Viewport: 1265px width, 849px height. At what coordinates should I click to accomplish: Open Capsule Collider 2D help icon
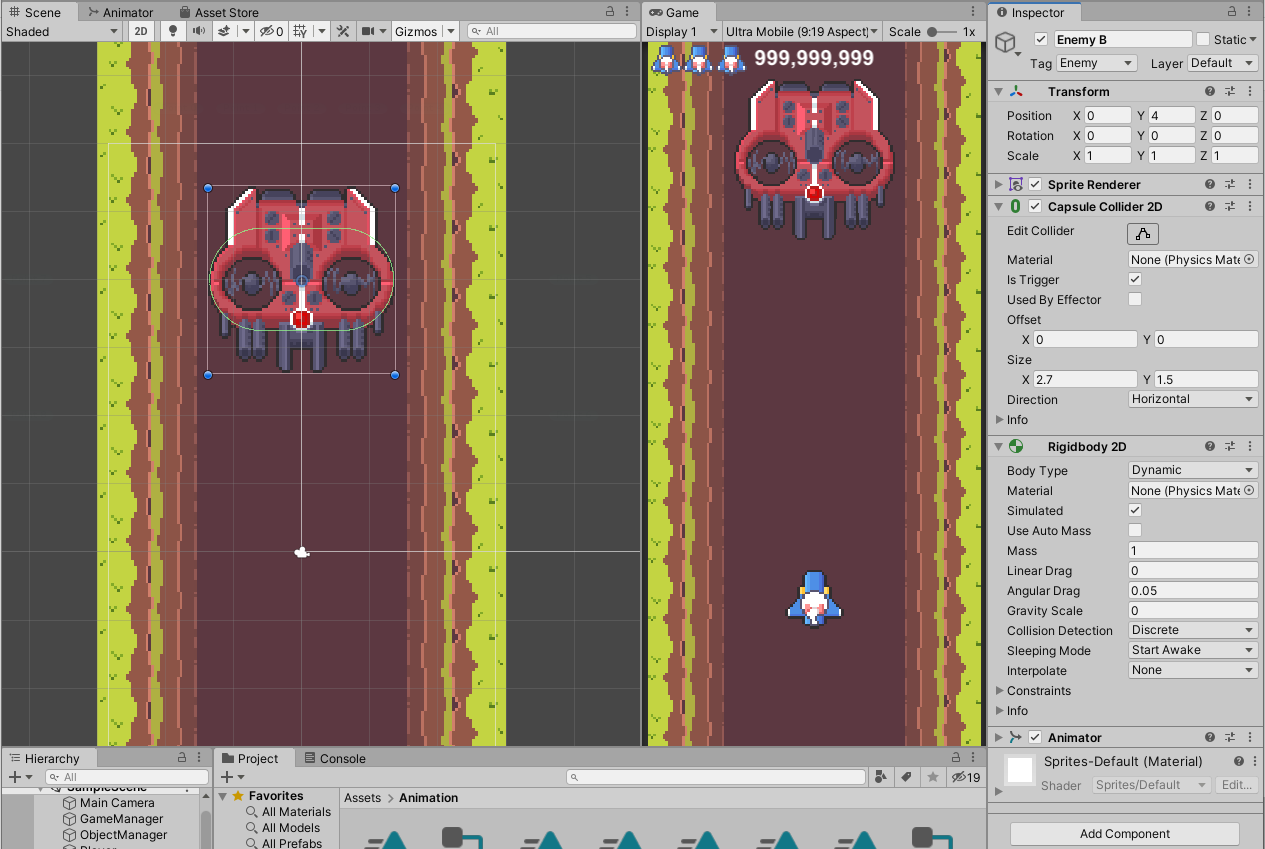[x=1209, y=207]
